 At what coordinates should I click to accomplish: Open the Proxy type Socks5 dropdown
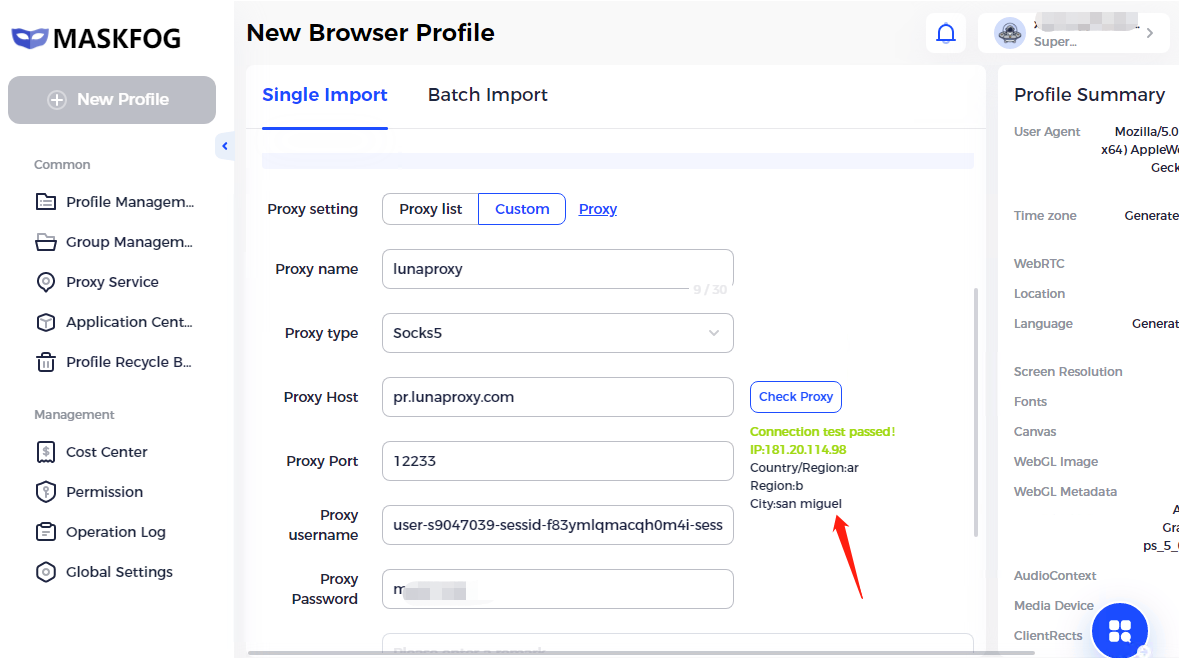(558, 333)
